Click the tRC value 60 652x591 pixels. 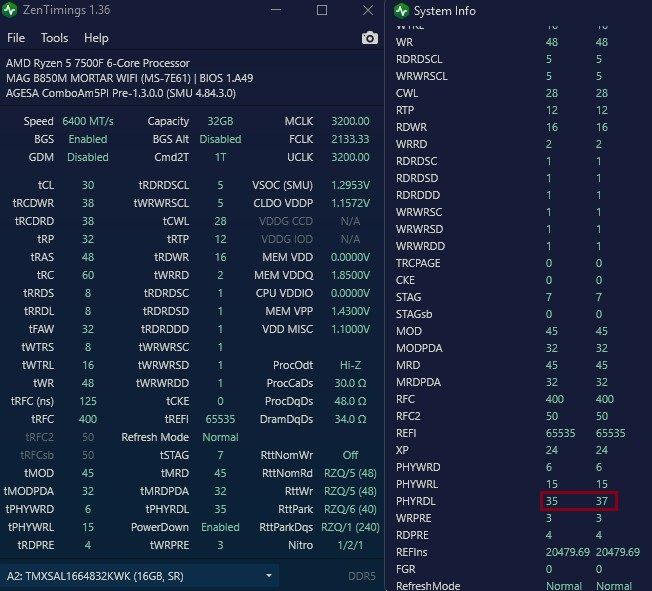click(88, 275)
